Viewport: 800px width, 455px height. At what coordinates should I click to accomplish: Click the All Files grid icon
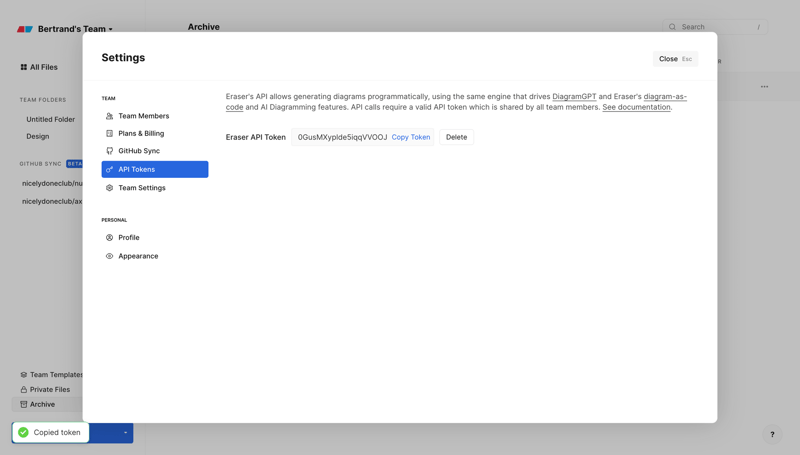(23, 67)
